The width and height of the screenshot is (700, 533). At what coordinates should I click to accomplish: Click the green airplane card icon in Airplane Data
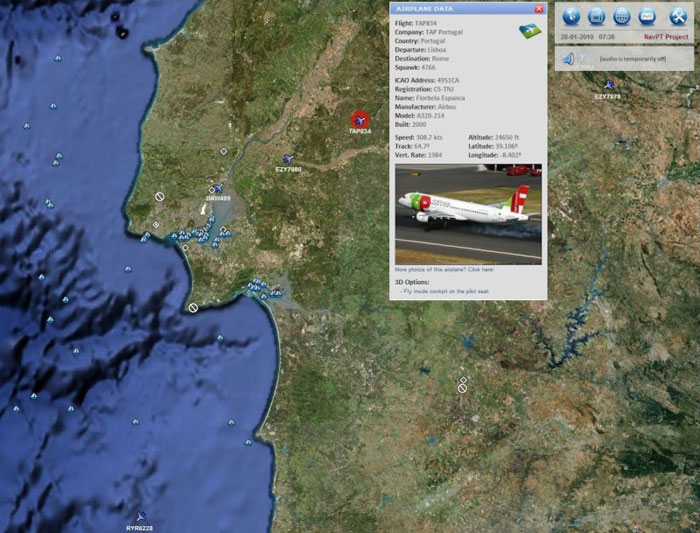(530, 31)
